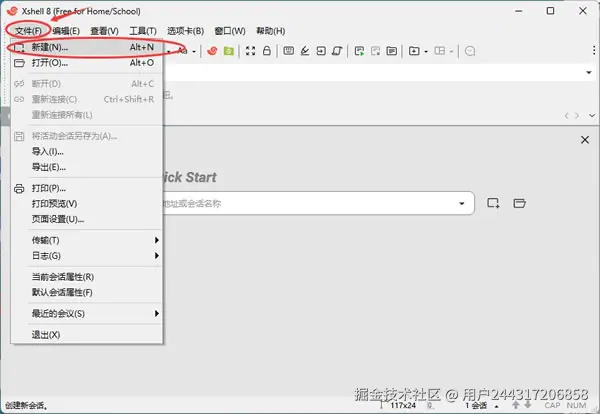Expand tab list down chevron
The image size is (600, 414).
pyautogui.click(x=592, y=116)
